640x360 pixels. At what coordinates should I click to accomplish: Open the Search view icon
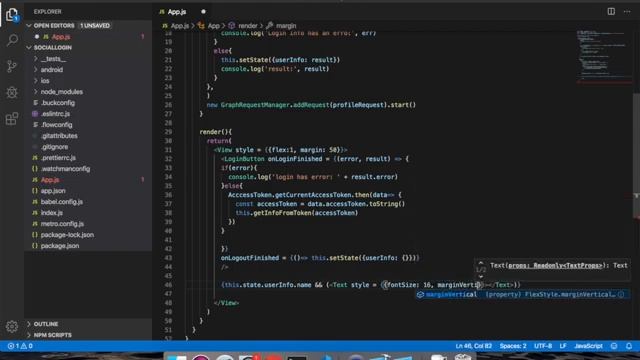point(12,40)
